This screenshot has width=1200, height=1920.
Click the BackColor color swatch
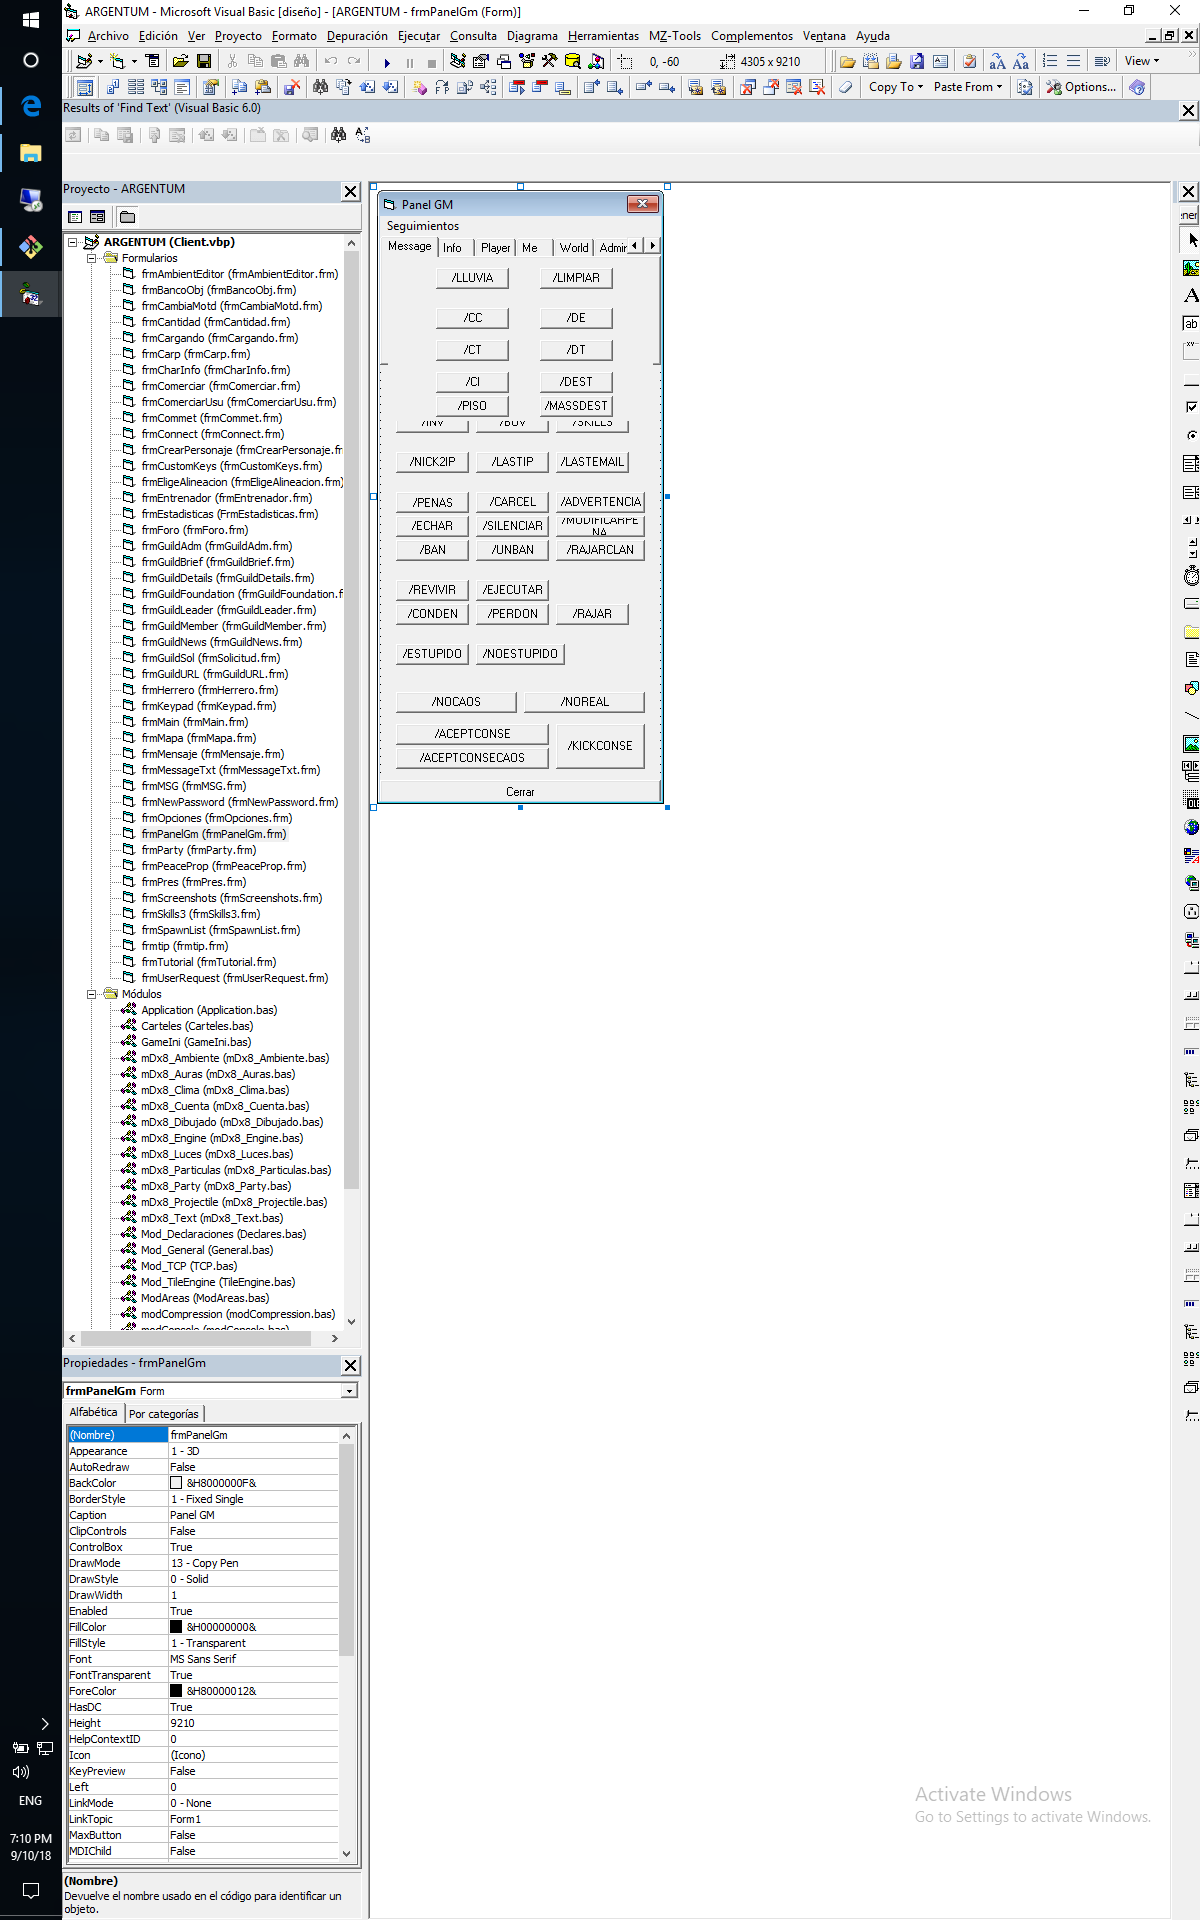point(176,1483)
